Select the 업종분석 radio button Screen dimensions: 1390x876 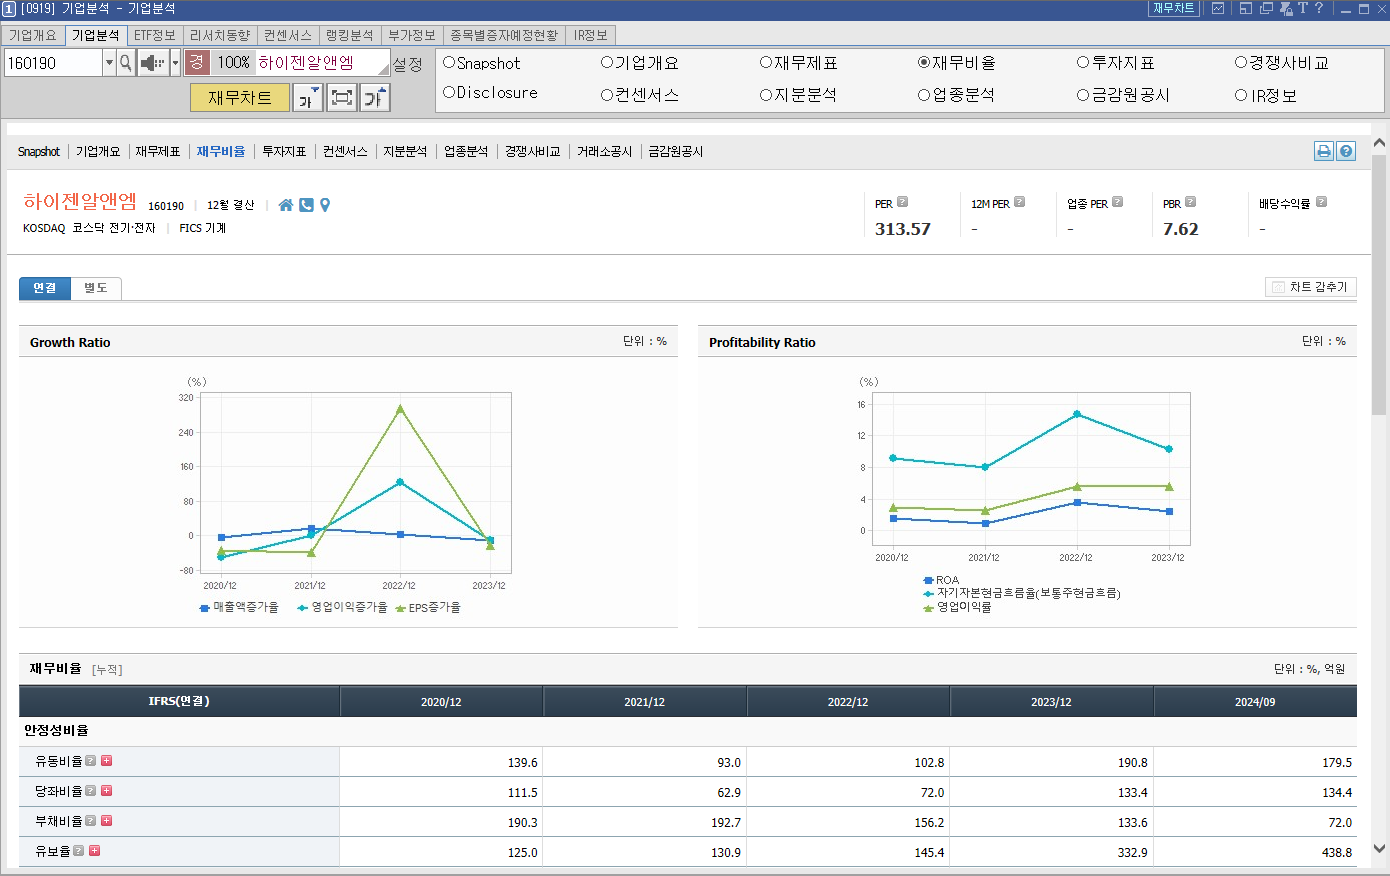click(x=924, y=95)
